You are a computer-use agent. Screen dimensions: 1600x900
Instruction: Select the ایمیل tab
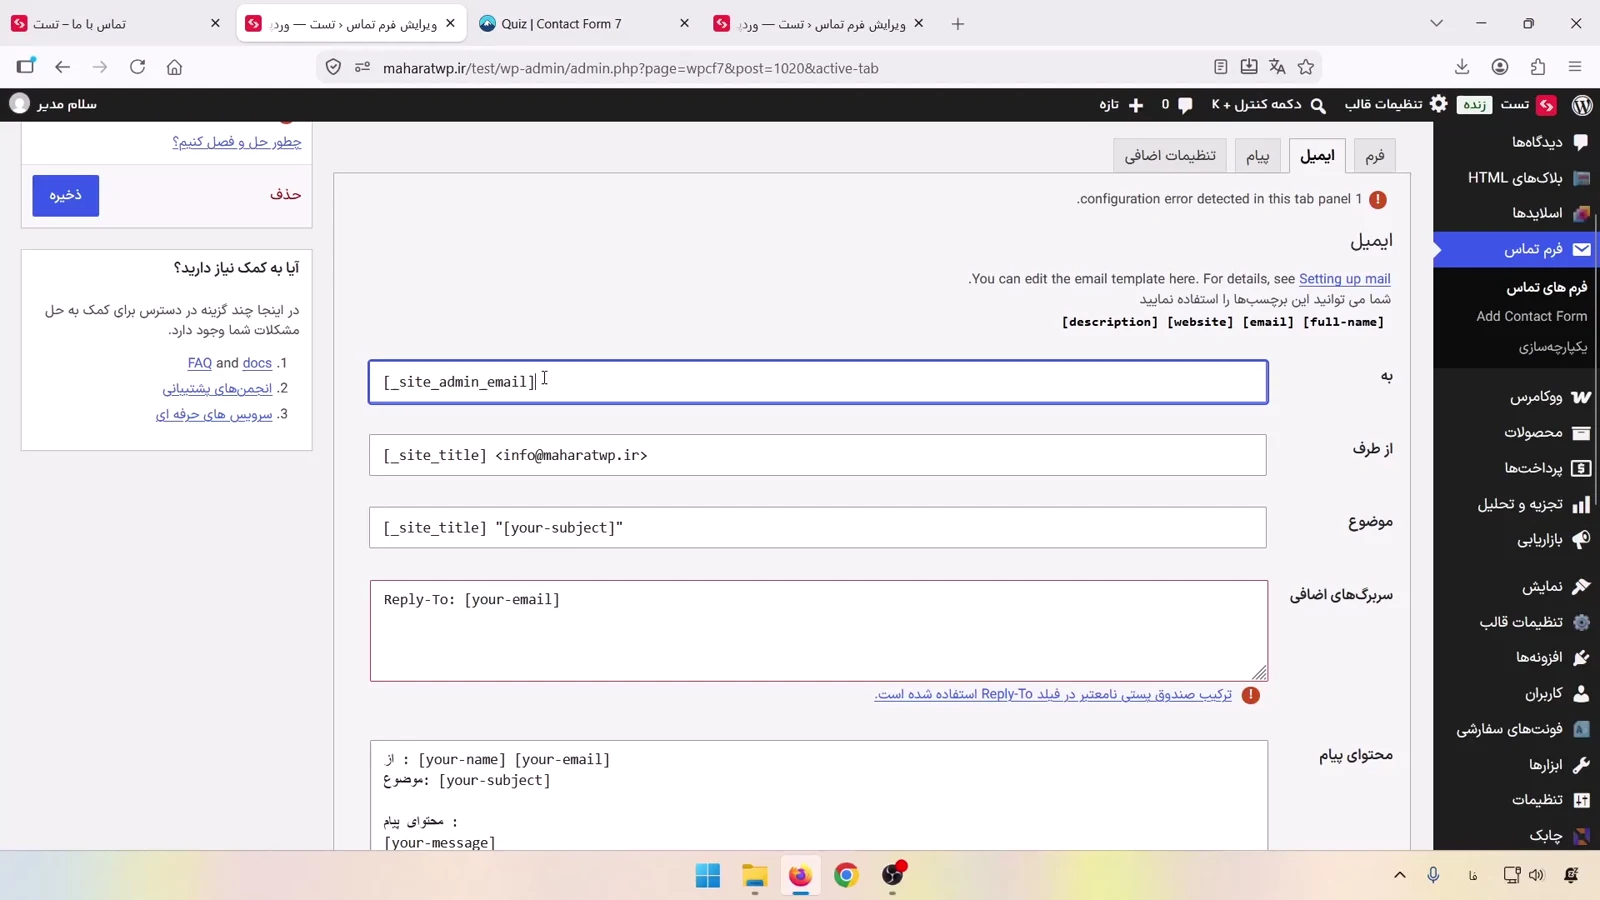point(1317,155)
